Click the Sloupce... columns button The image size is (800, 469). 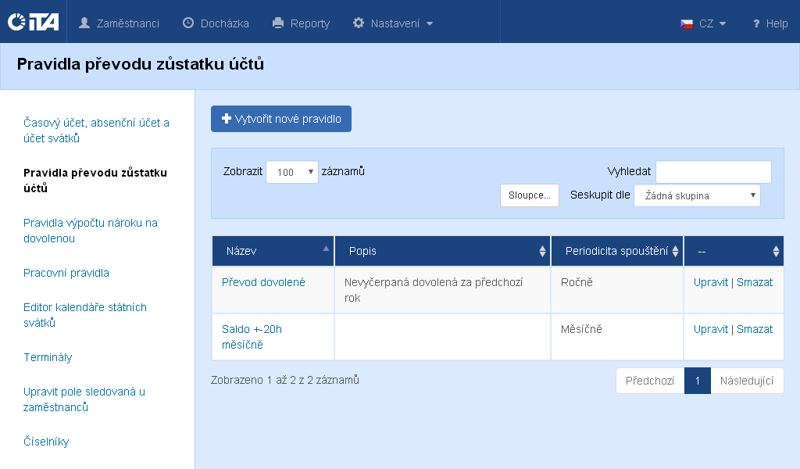[529, 196]
